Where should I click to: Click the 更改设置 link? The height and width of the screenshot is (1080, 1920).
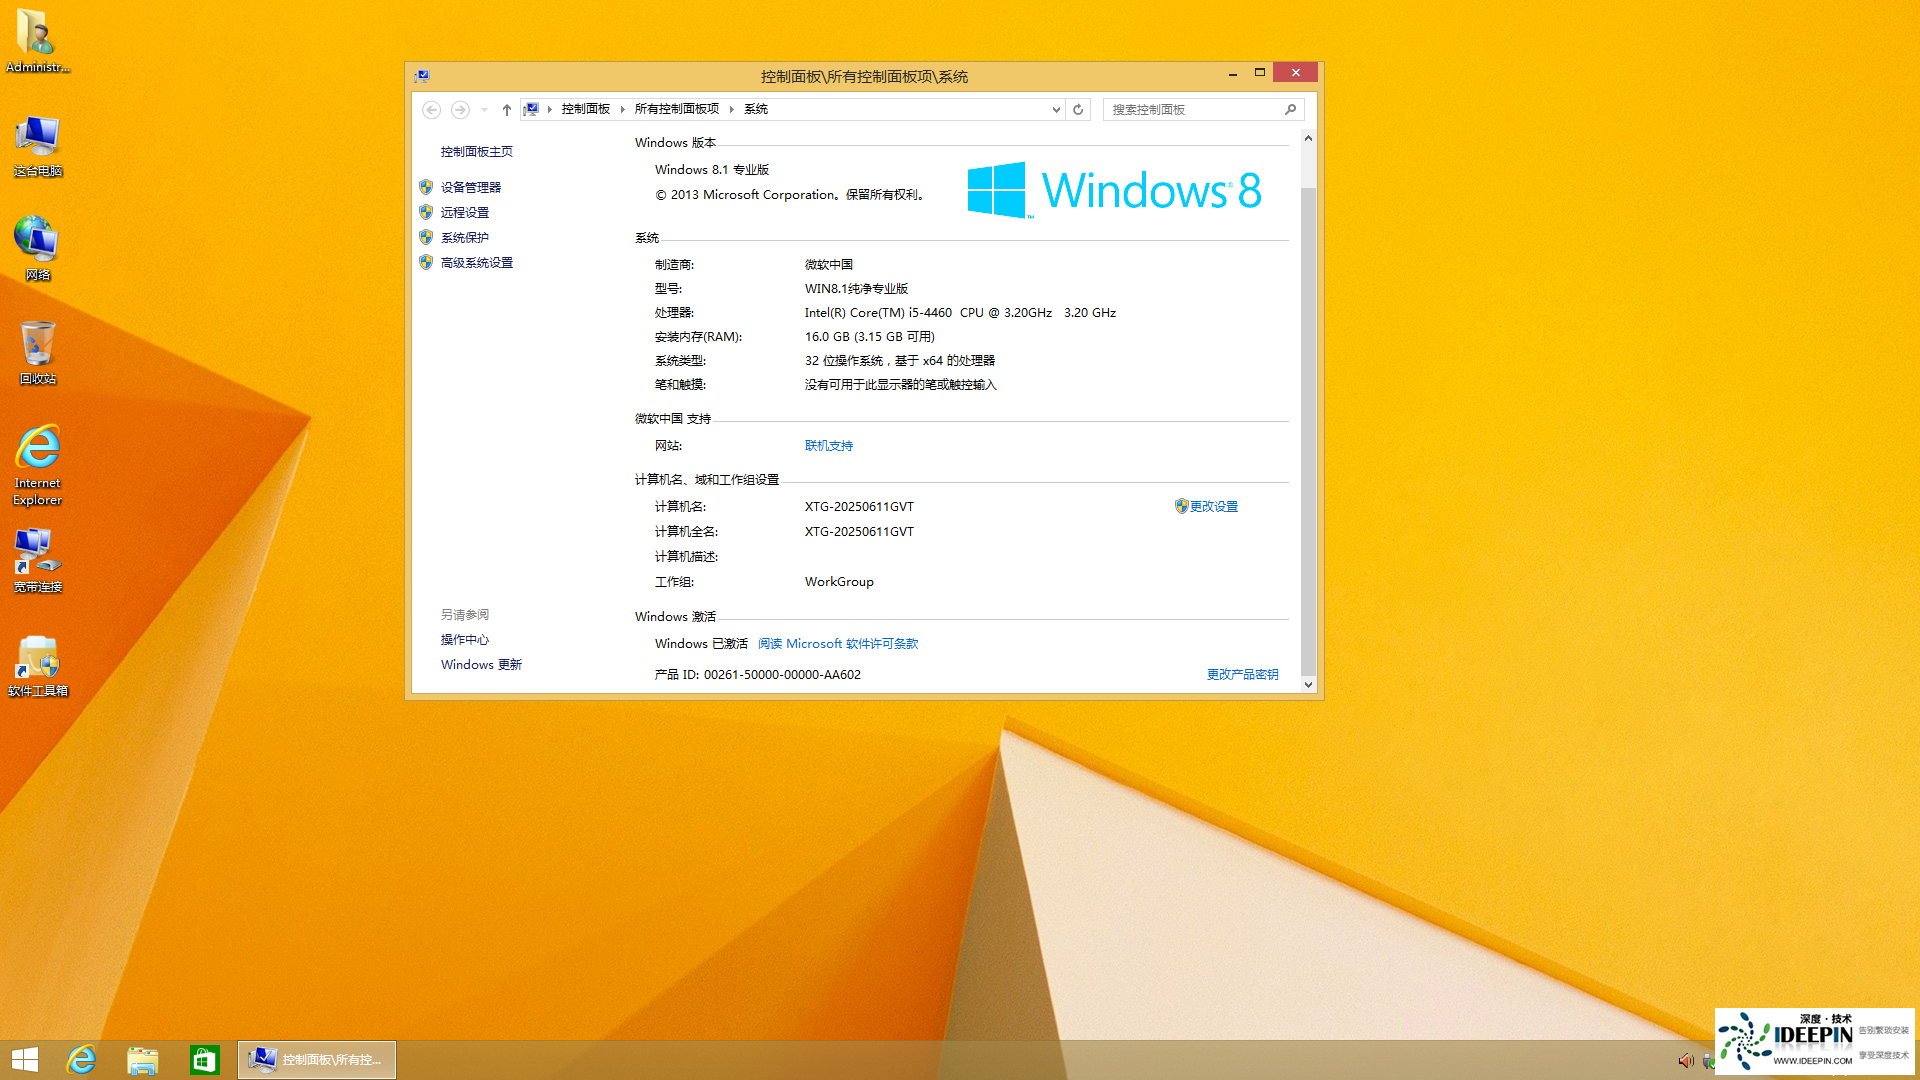click(x=1213, y=507)
